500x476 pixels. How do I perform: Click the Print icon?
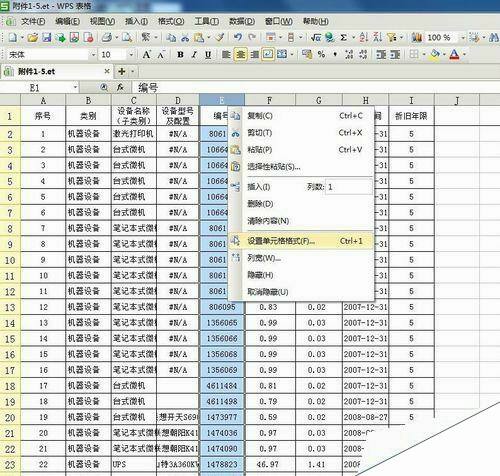click(107, 38)
